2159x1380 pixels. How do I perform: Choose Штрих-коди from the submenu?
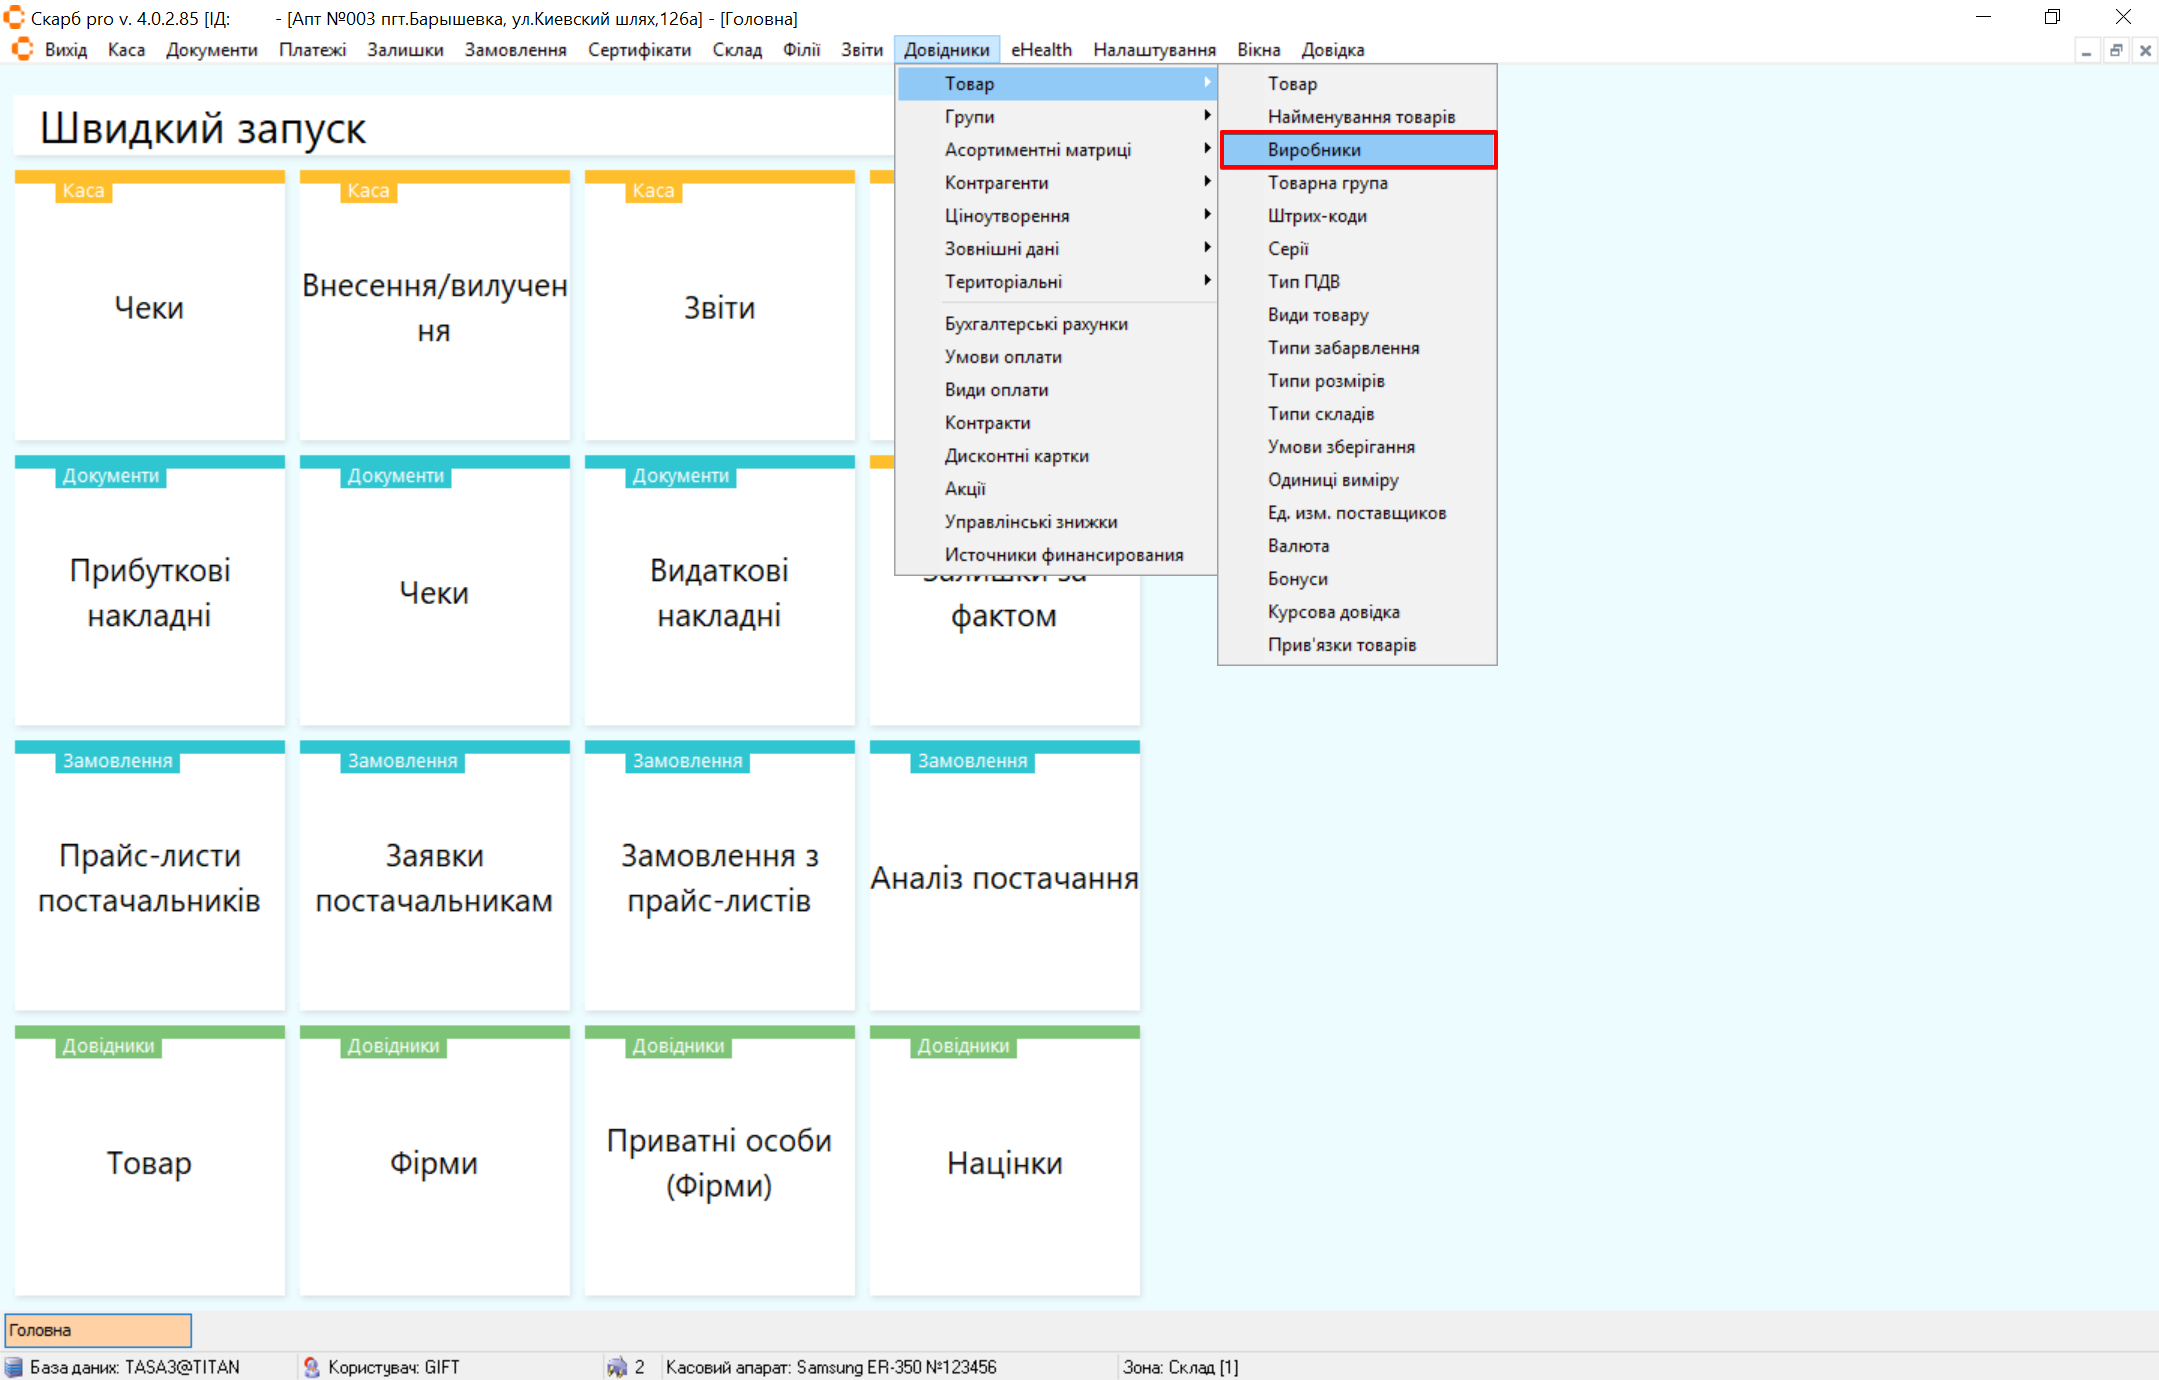pos(1316,216)
